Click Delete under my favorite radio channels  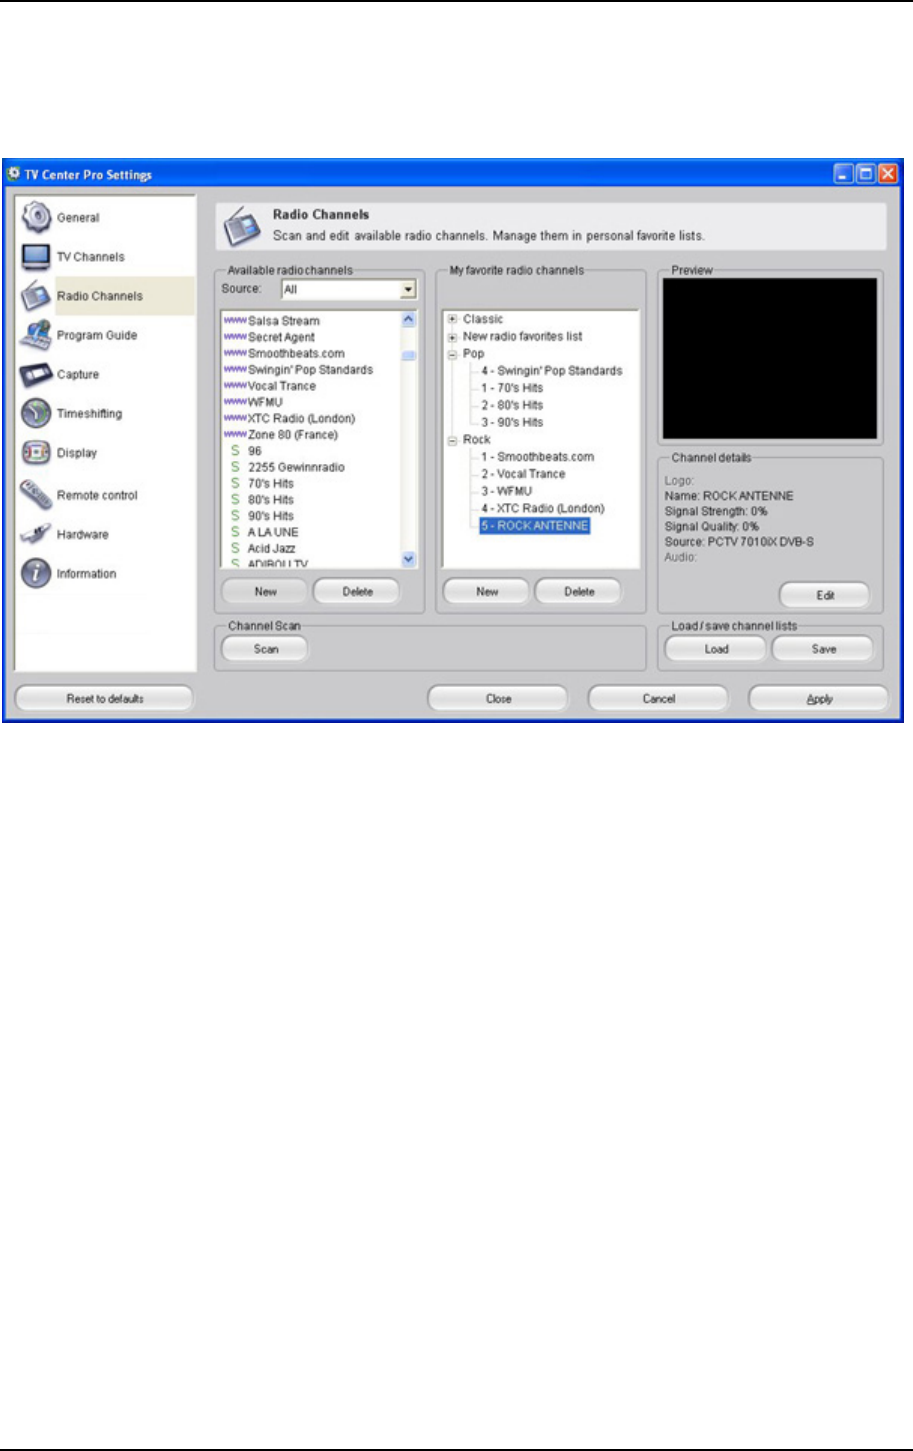click(x=579, y=591)
